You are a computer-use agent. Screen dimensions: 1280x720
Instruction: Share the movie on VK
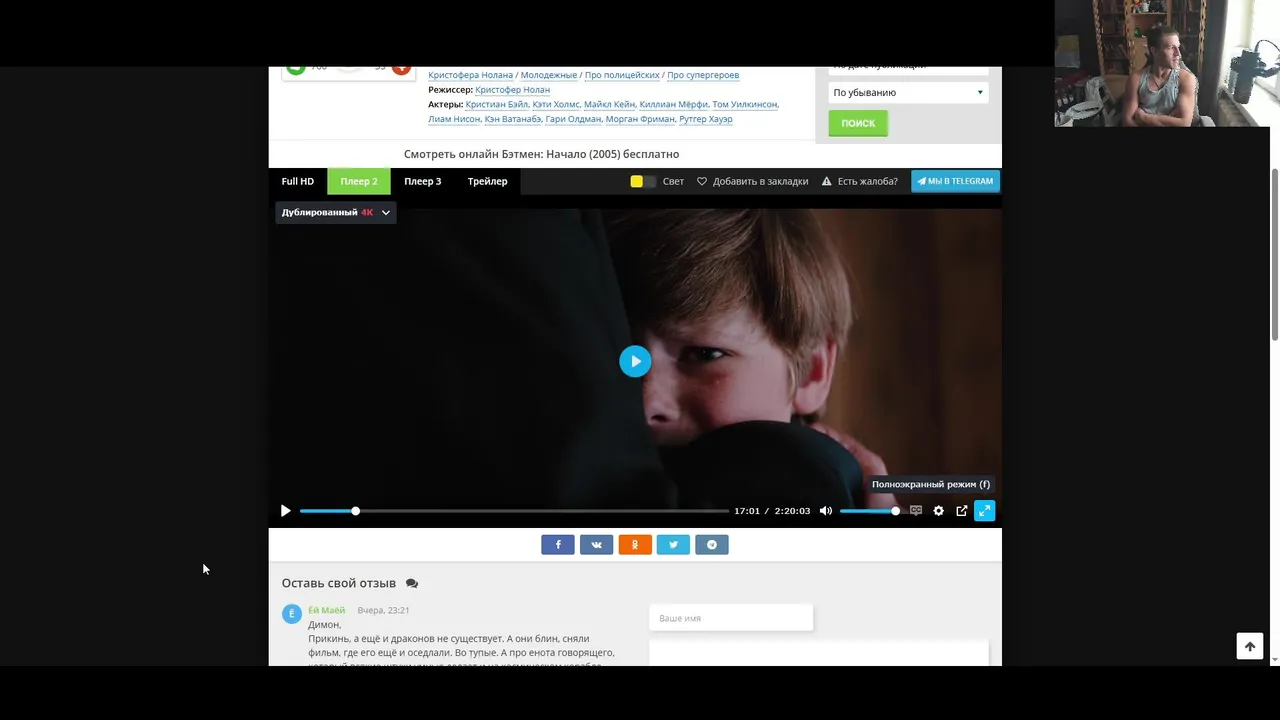596,544
